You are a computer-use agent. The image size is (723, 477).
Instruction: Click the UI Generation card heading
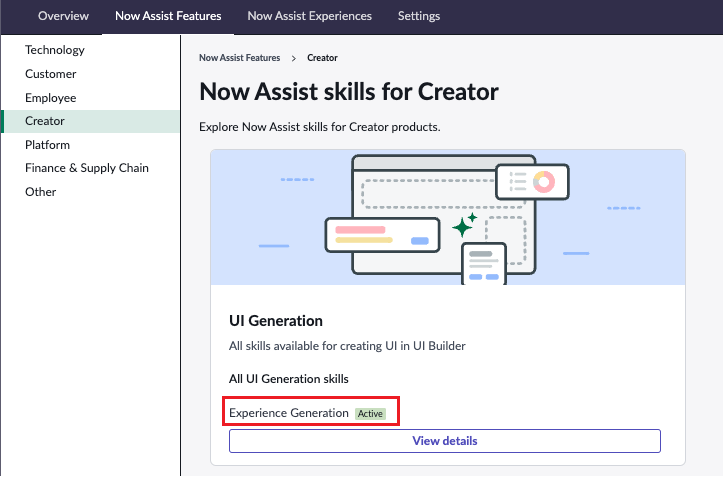(x=276, y=321)
